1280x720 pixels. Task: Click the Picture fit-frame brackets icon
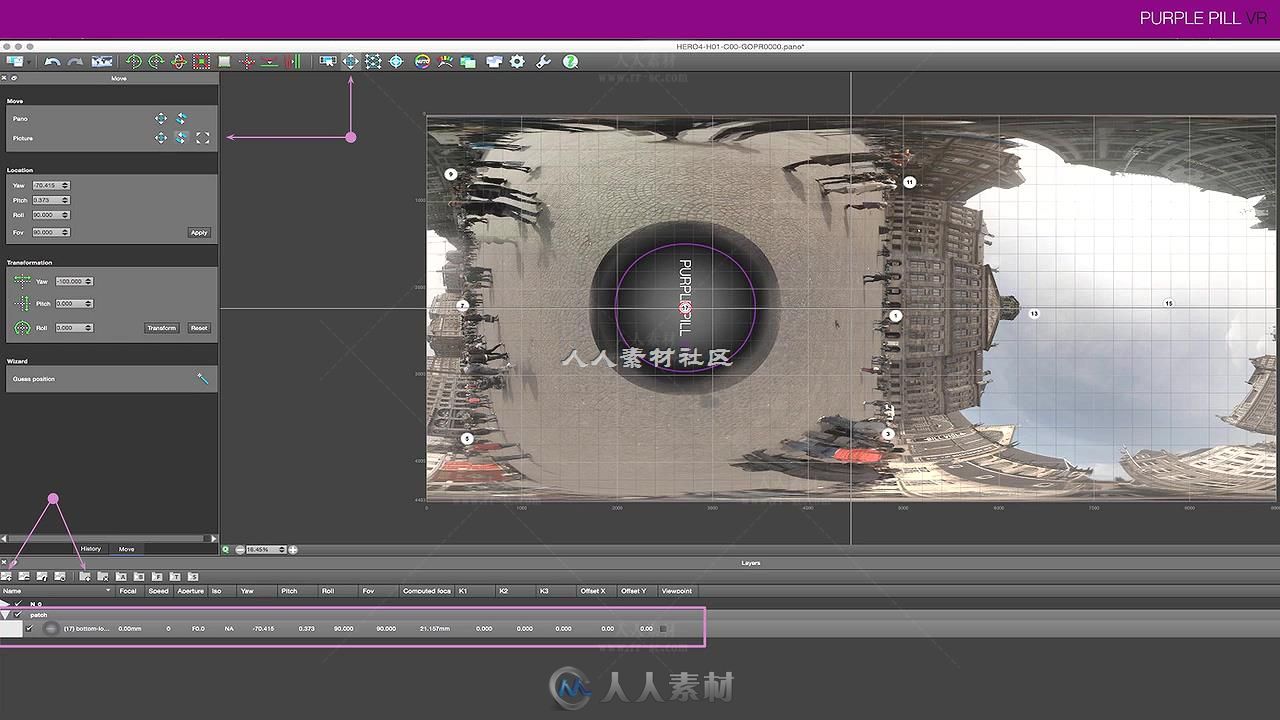pyautogui.click(x=203, y=138)
